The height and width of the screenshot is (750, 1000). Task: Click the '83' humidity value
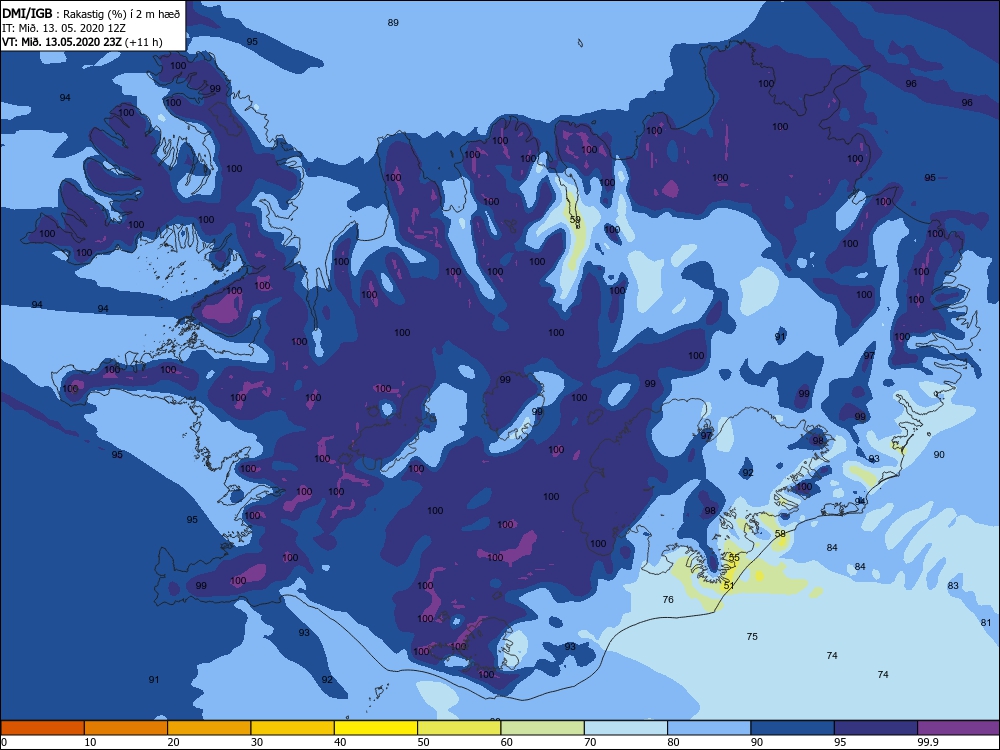click(x=953, y=585)
